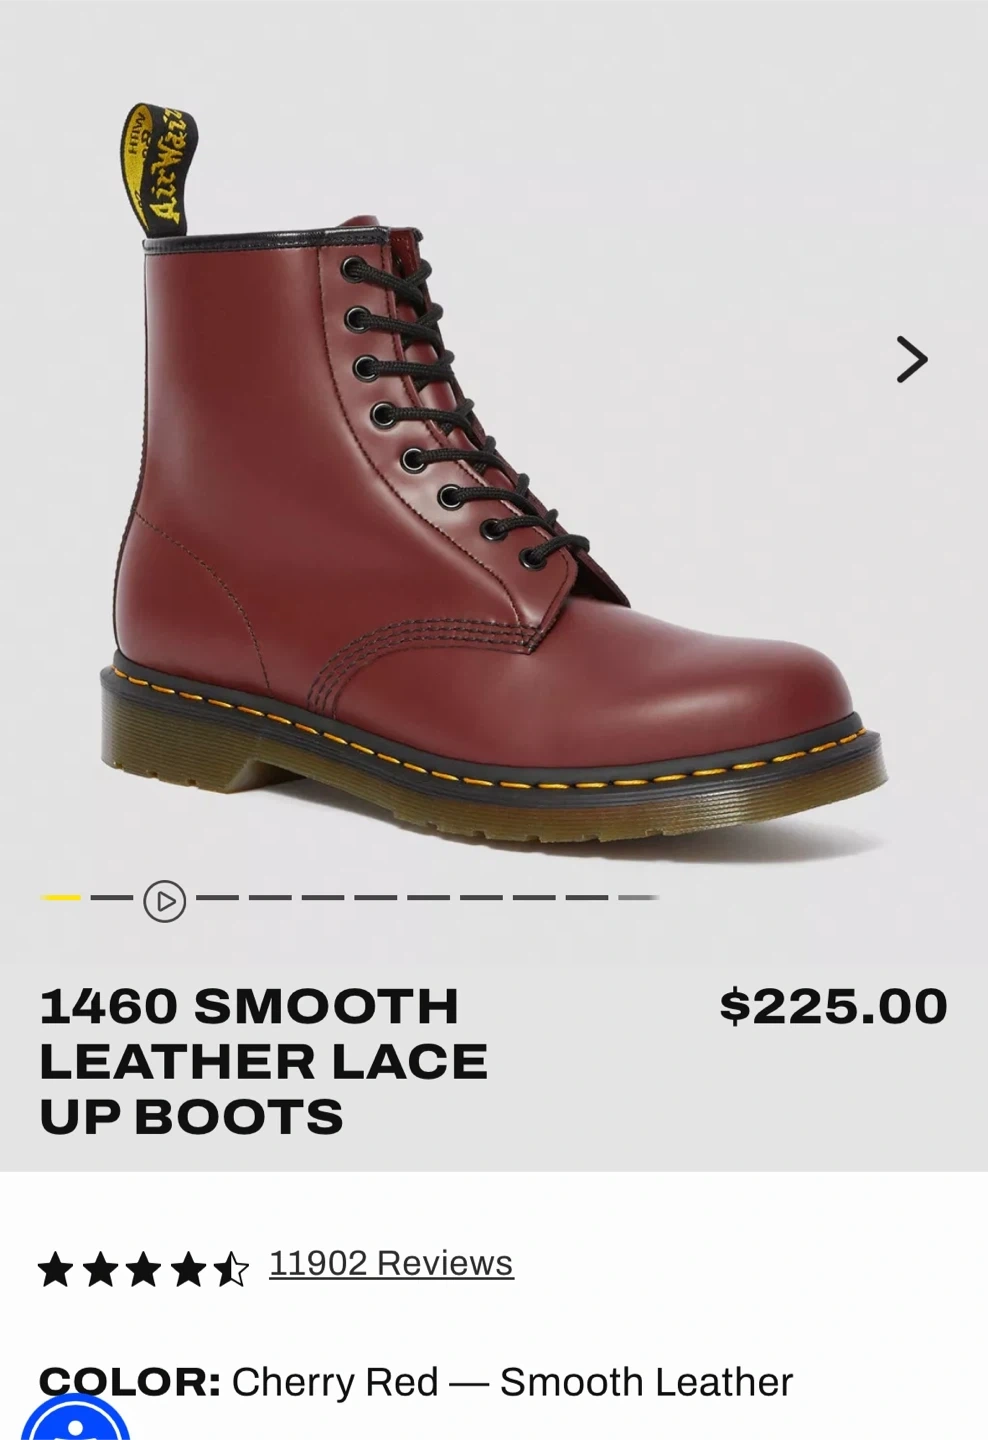
Task: Select the first yellow carousel indicator
Action: [x=60, y=897]
